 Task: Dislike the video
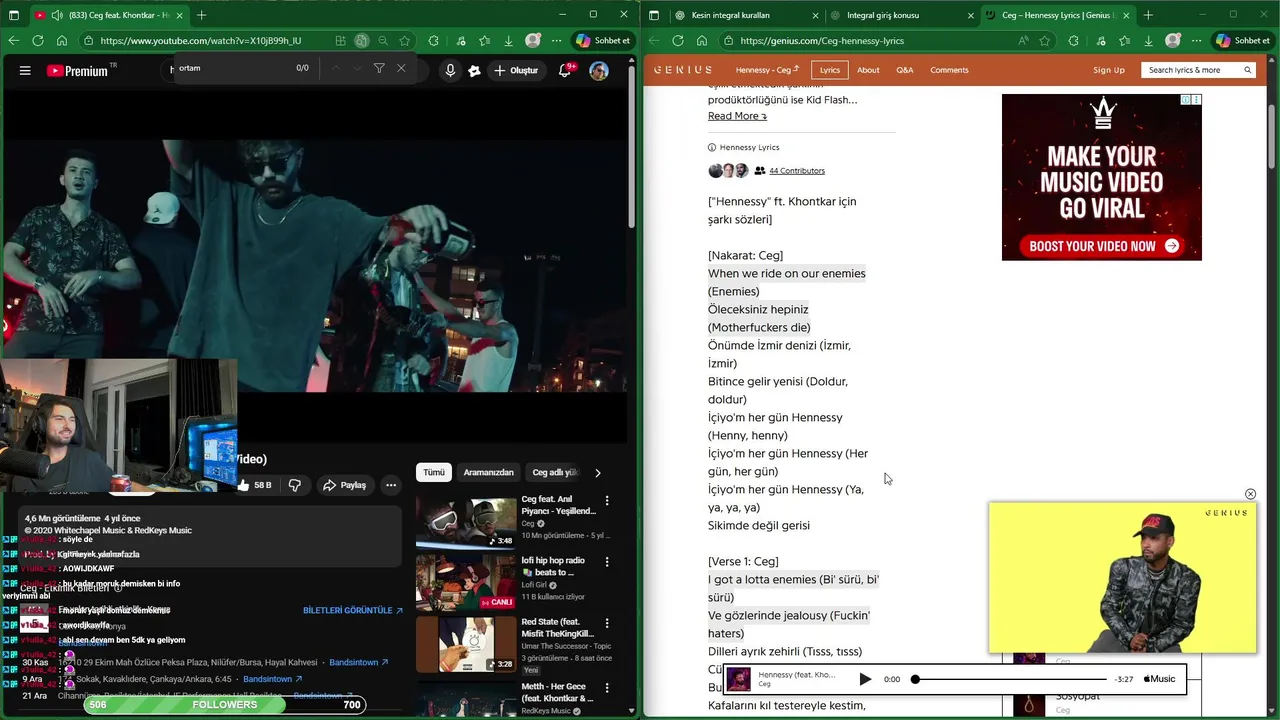[x=295, y=485]
